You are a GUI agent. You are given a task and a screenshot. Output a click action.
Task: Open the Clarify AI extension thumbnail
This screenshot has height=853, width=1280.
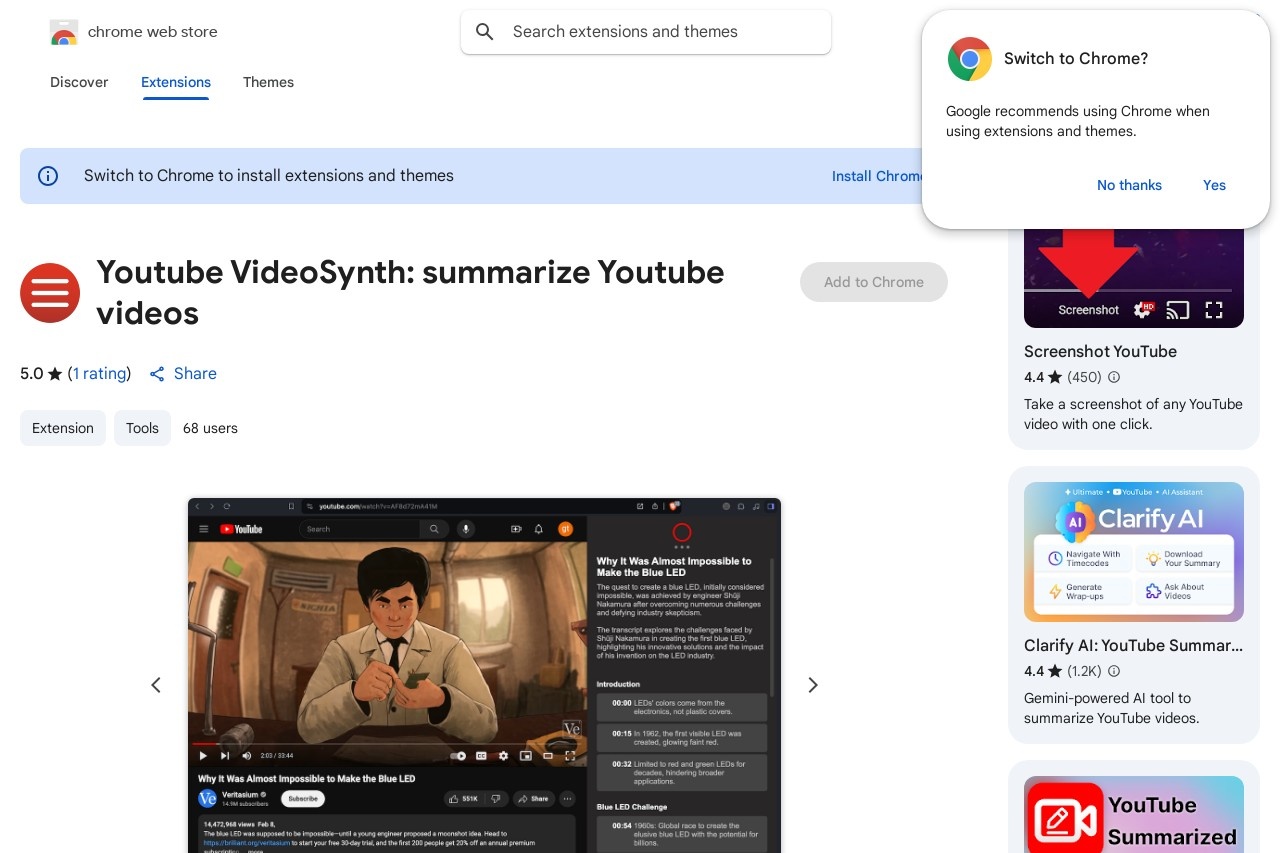(x=1134, y=552)
